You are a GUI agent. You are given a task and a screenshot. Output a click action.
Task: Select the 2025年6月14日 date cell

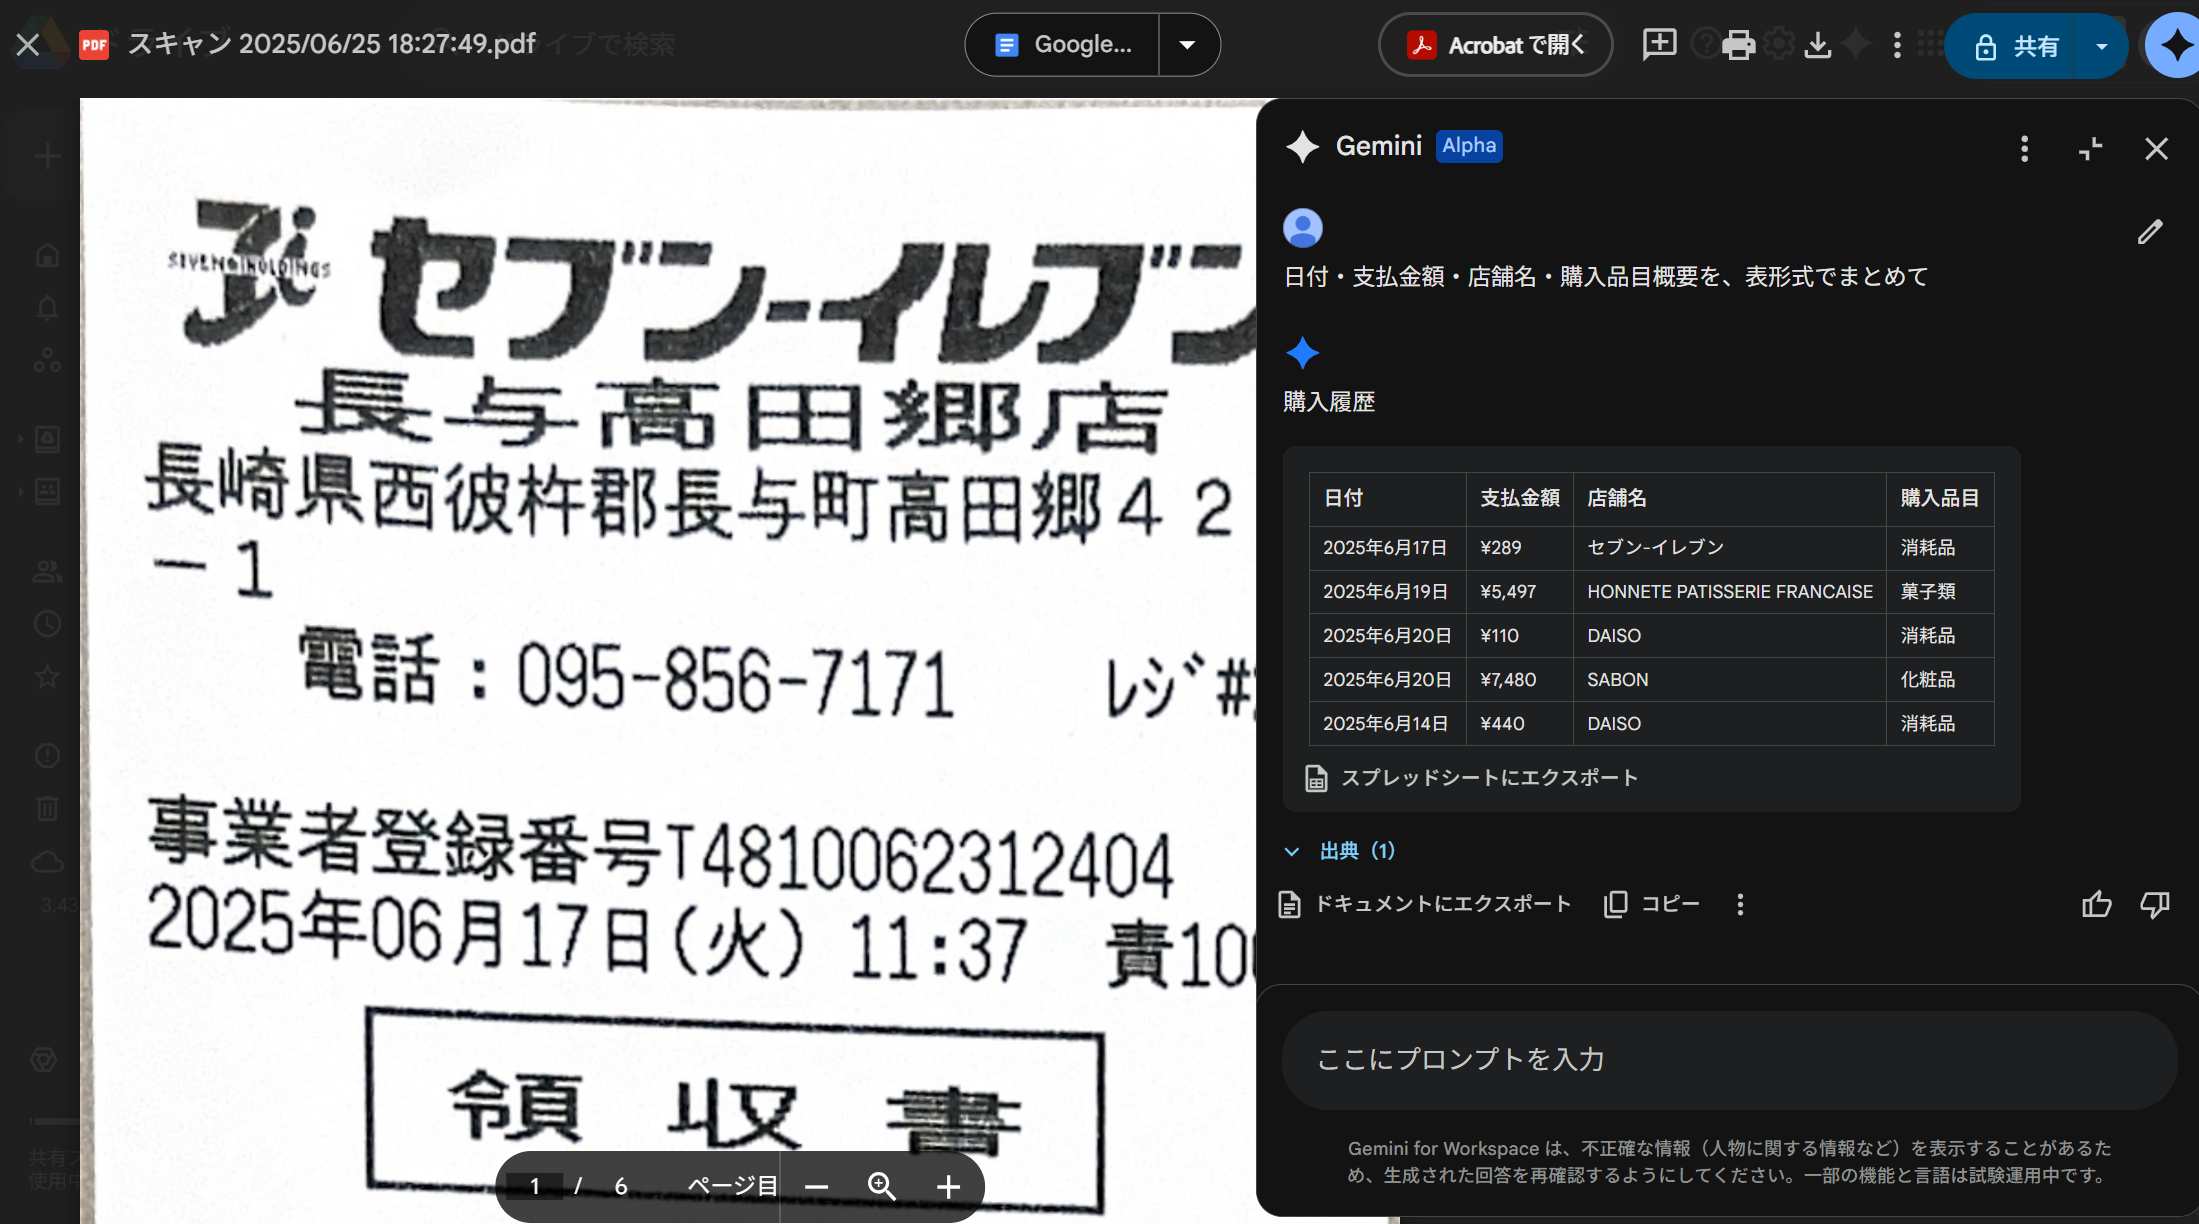coord(1387,724)
